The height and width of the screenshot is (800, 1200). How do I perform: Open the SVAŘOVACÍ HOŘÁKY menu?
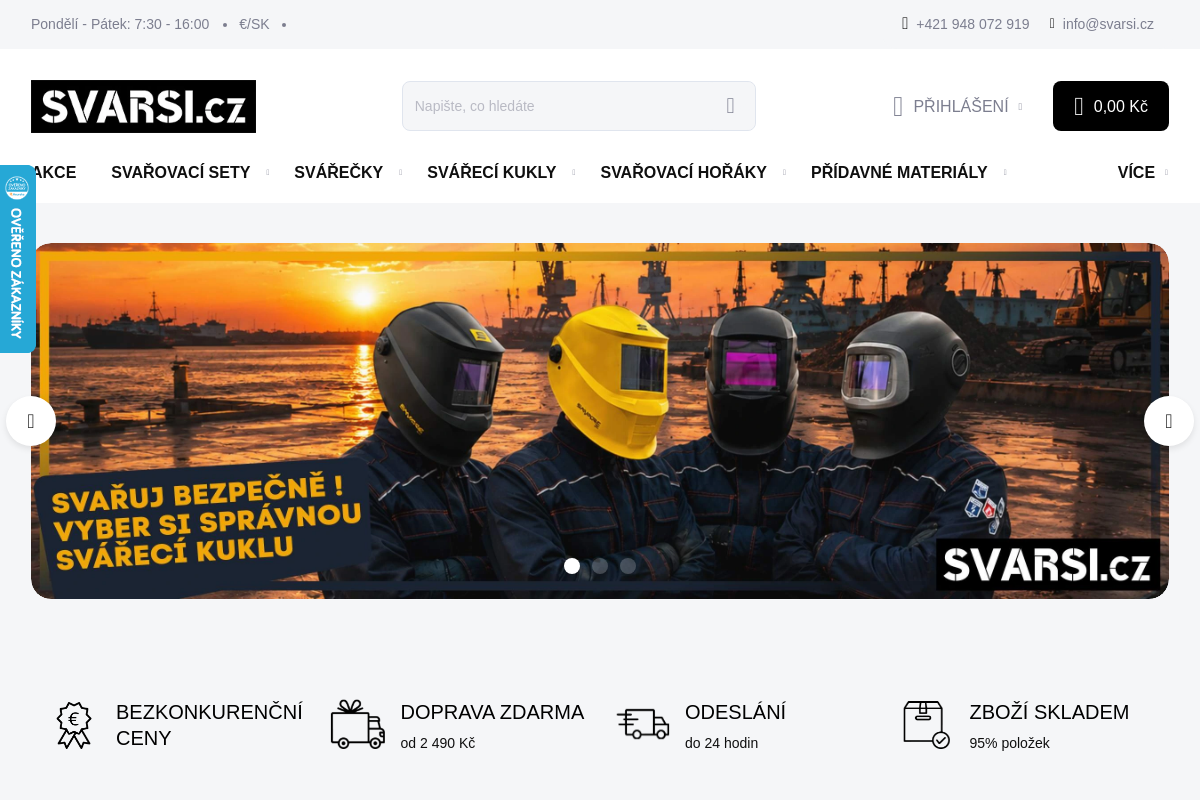coord(683,173)
